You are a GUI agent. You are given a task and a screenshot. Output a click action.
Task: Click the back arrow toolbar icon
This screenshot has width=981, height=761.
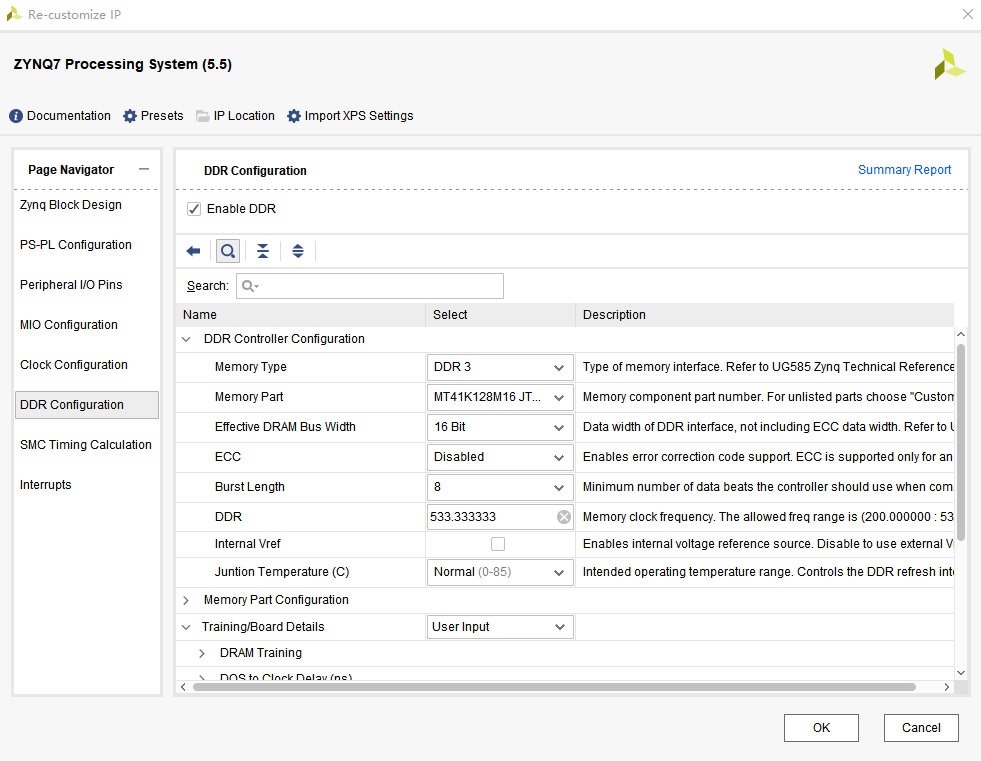coord(194,251)
